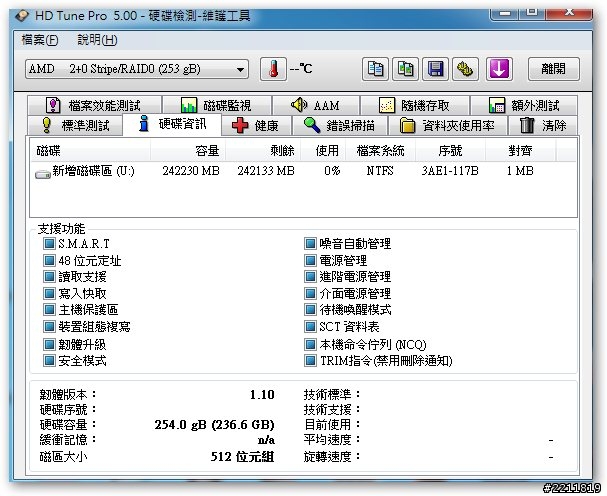Open options with the wrench icon
The width and height of the screenshot is (607, 496).
(x=465, y=69)
